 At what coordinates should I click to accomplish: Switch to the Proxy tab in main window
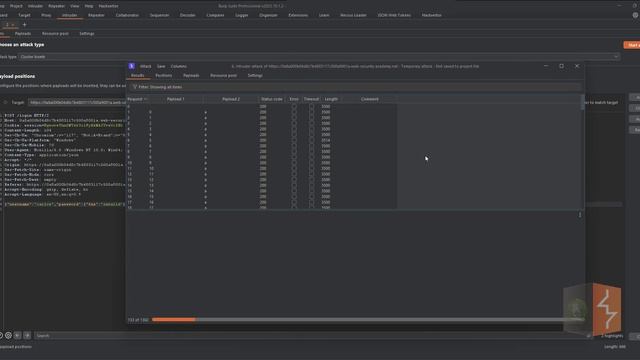(x=46, y=15)
